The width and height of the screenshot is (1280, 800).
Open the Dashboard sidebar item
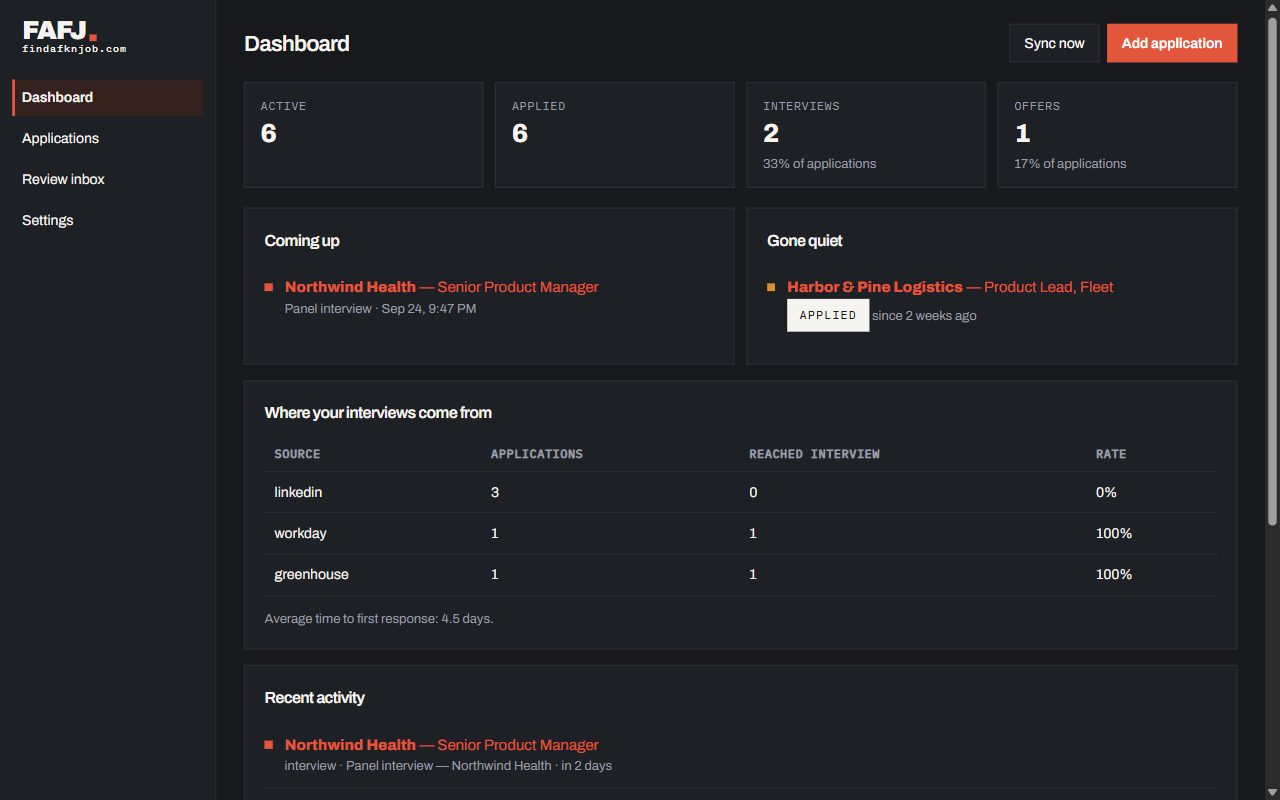point(108,97)
